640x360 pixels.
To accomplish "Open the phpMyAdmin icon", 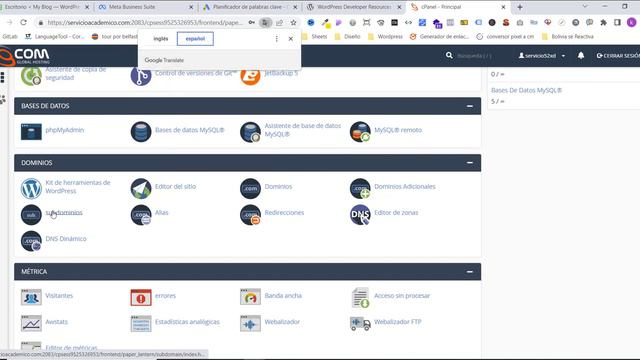I will (x=31, y=131).
